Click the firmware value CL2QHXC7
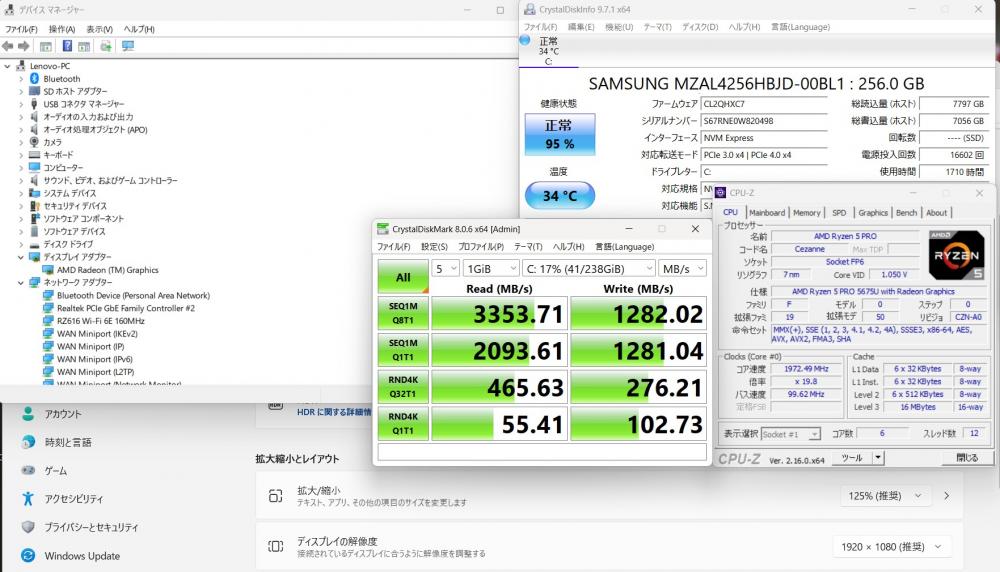This screenshot has height=572, width=1000. point(764,104)
